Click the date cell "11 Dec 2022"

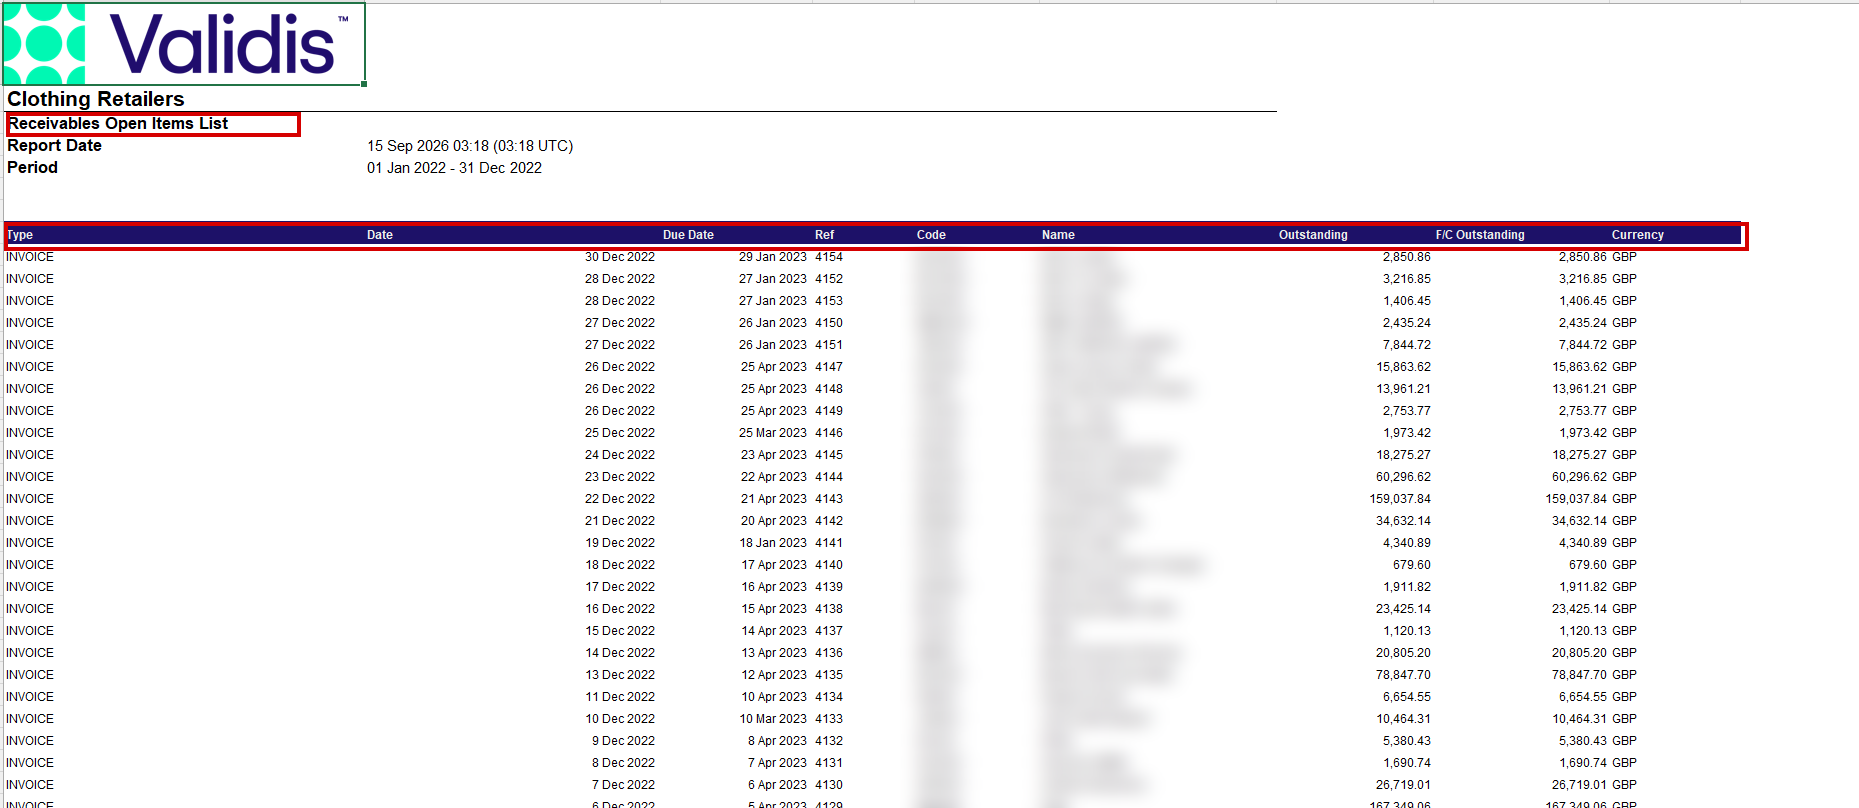pyautogui.click(x=620, y=697)
